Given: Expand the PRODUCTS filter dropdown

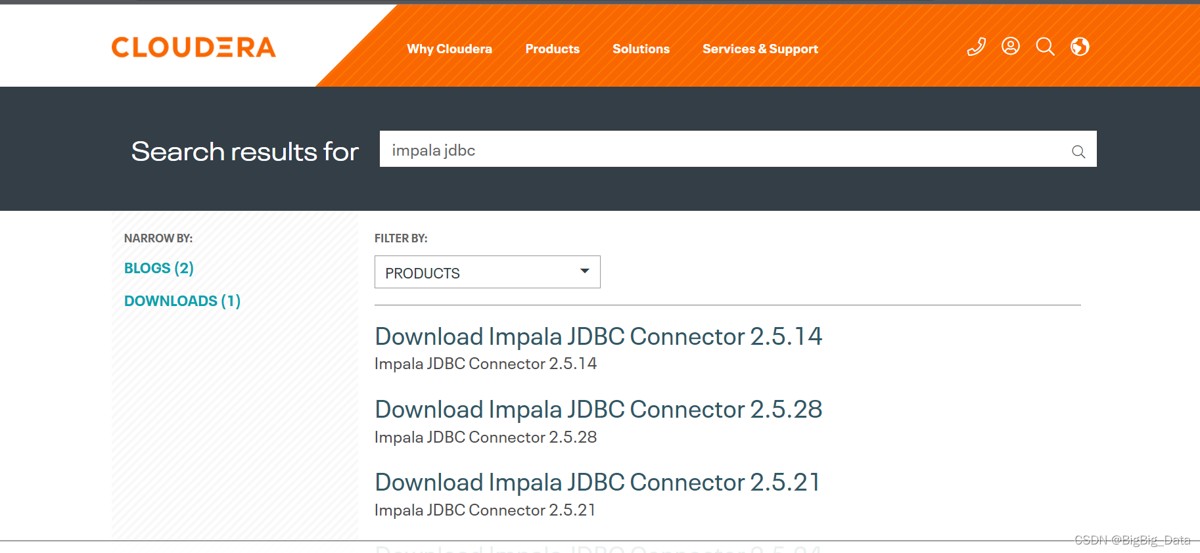Looking at the screenshot, I should [x=487, y=272].
